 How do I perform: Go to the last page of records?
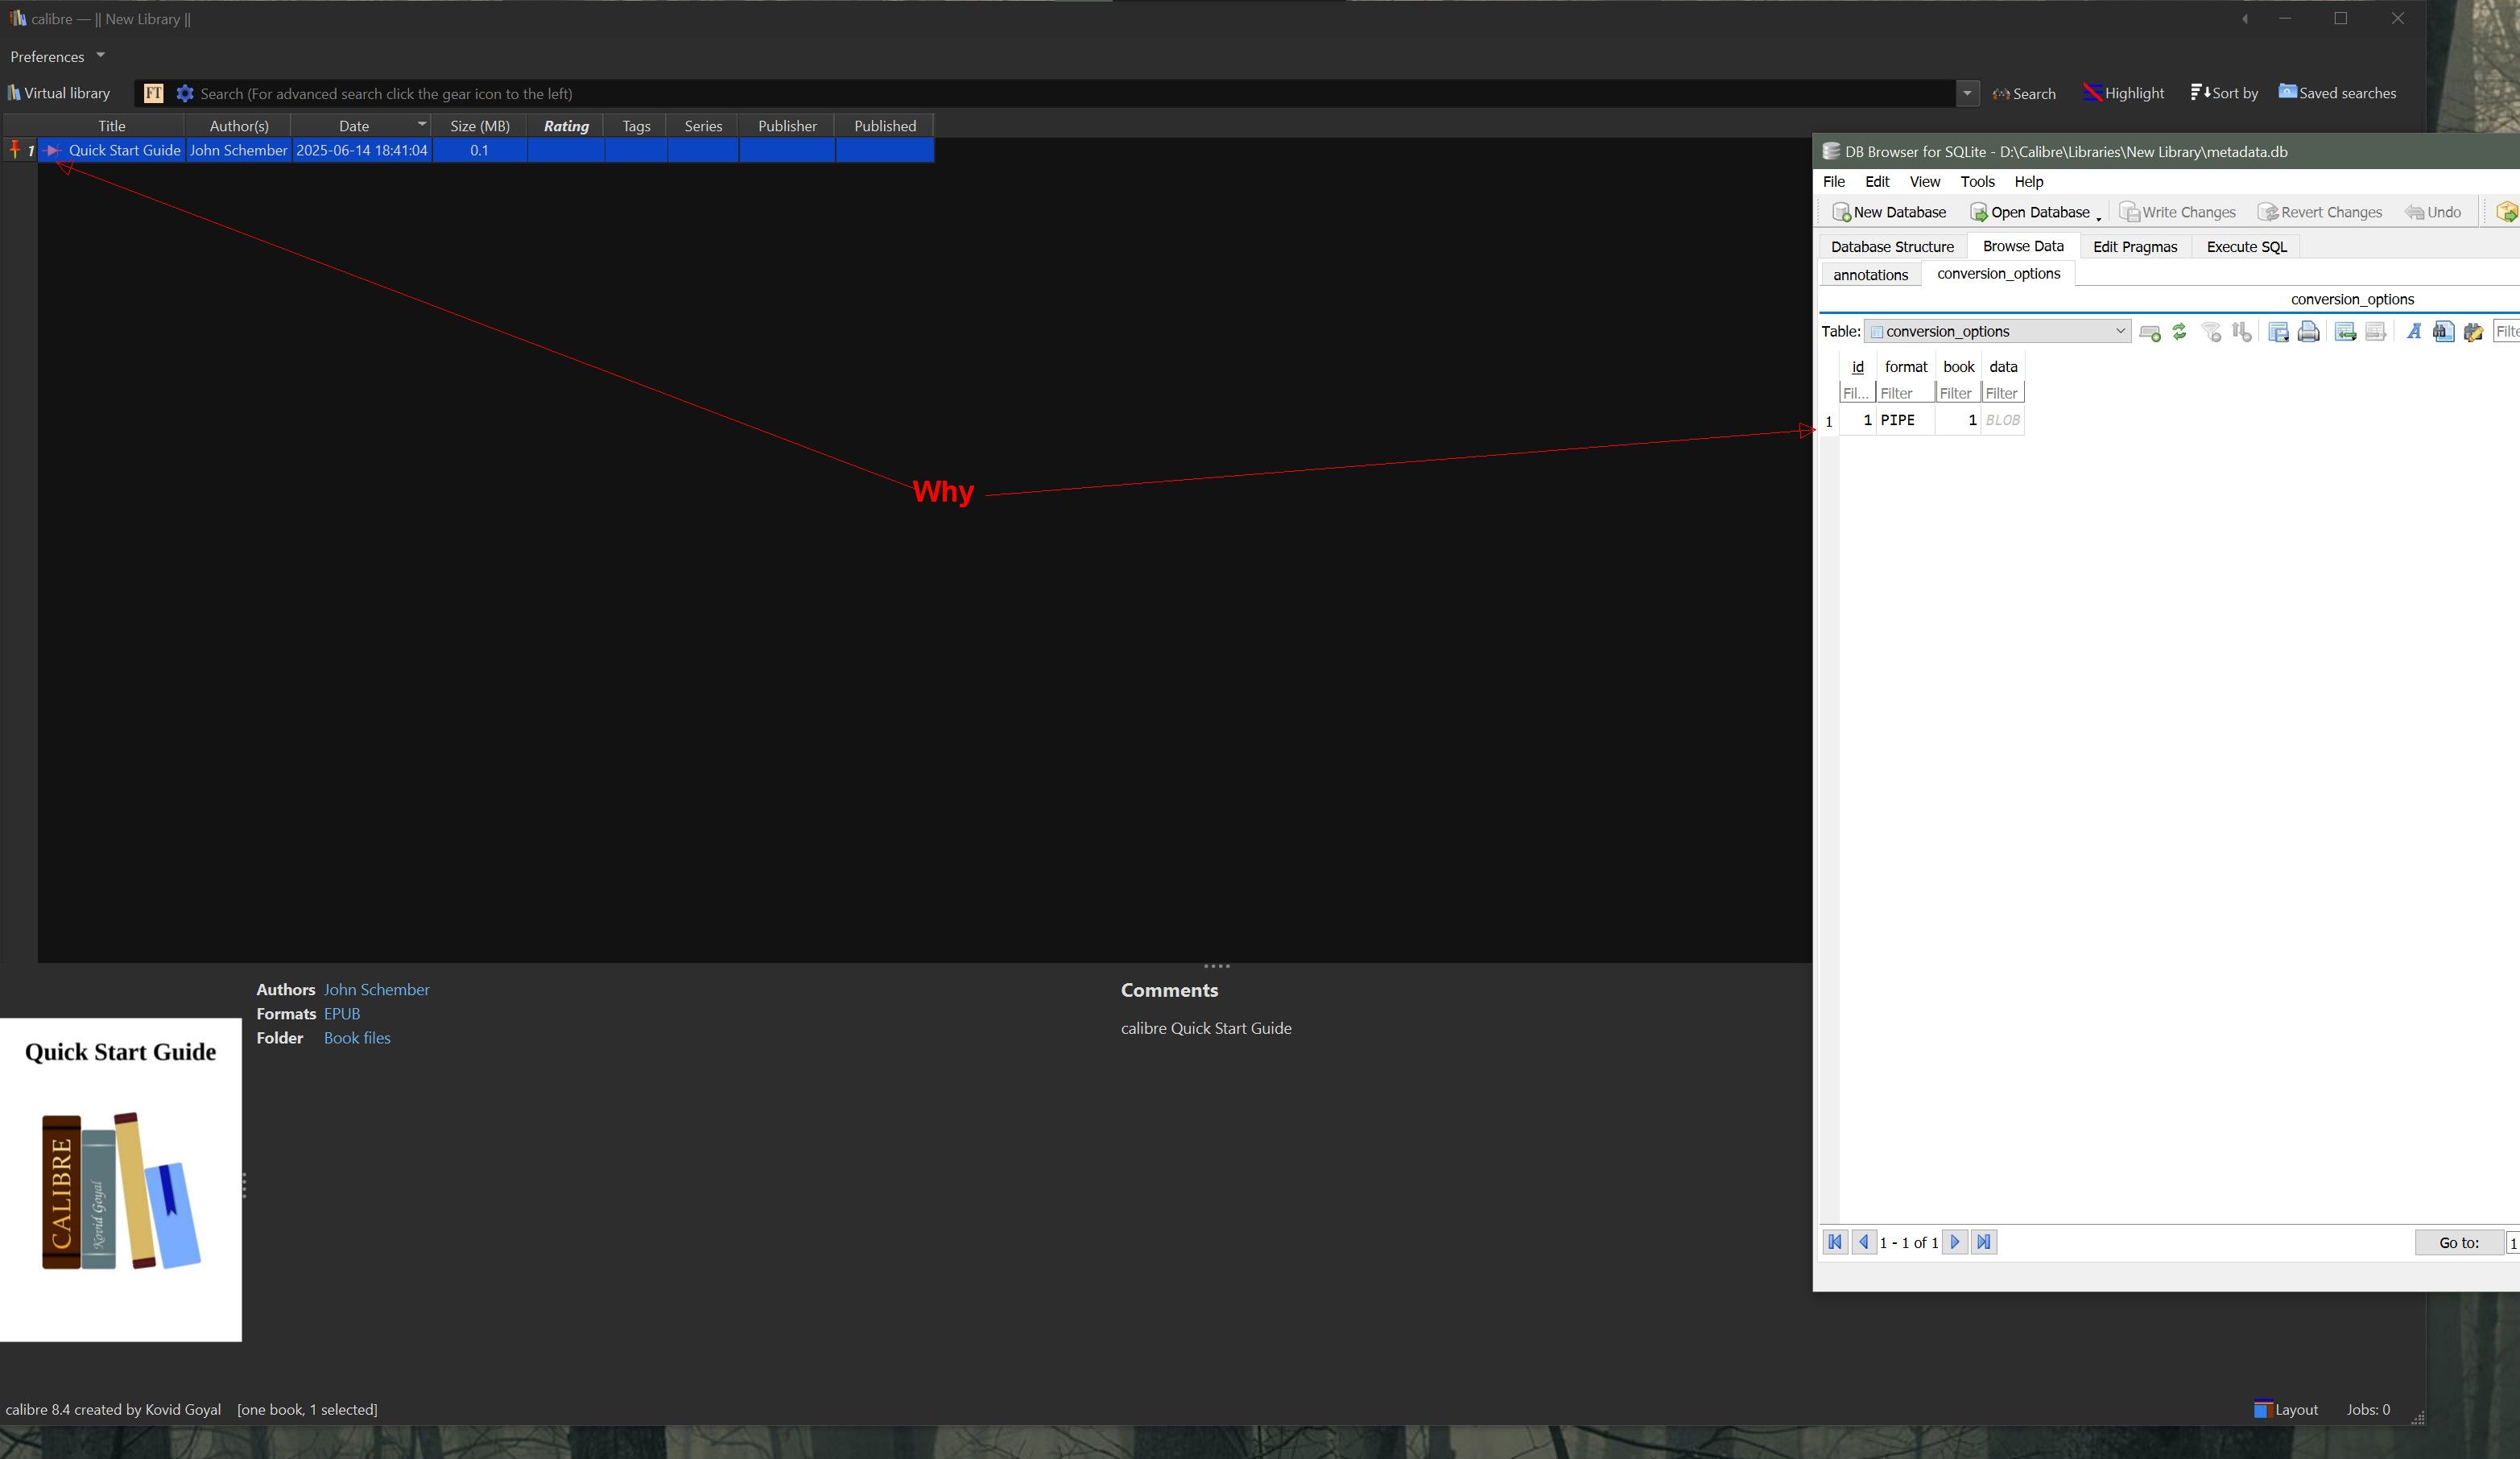click(1984, 1242)
